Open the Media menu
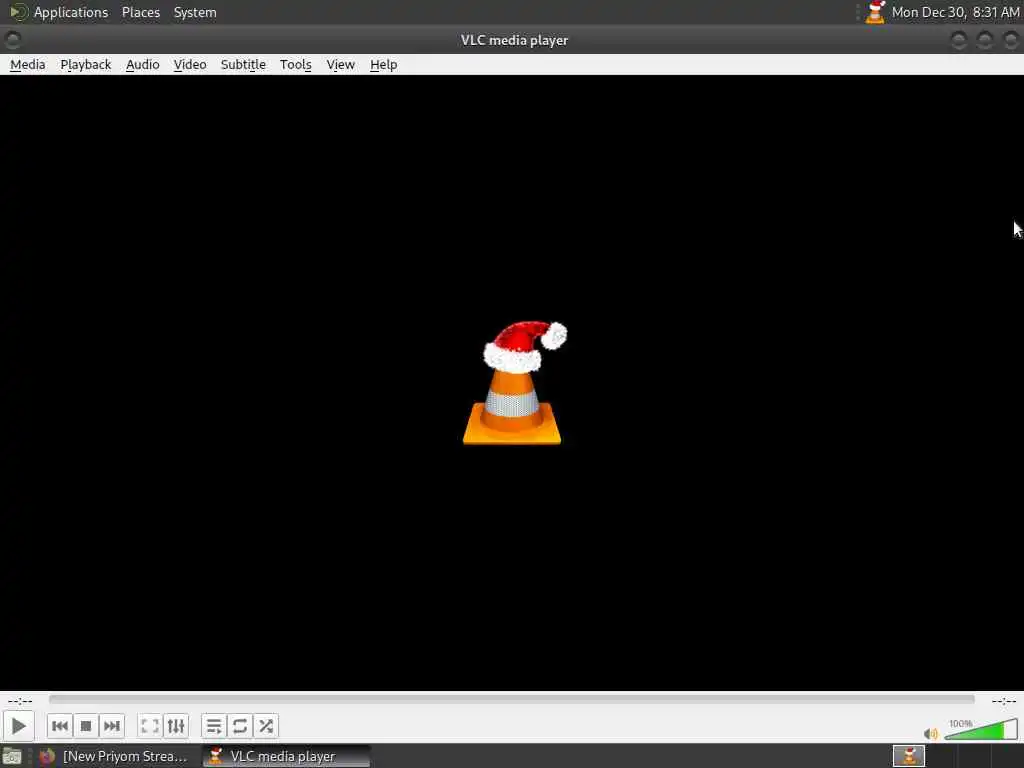This screenshot has height=768, width=1024. [x=27, y=64]
